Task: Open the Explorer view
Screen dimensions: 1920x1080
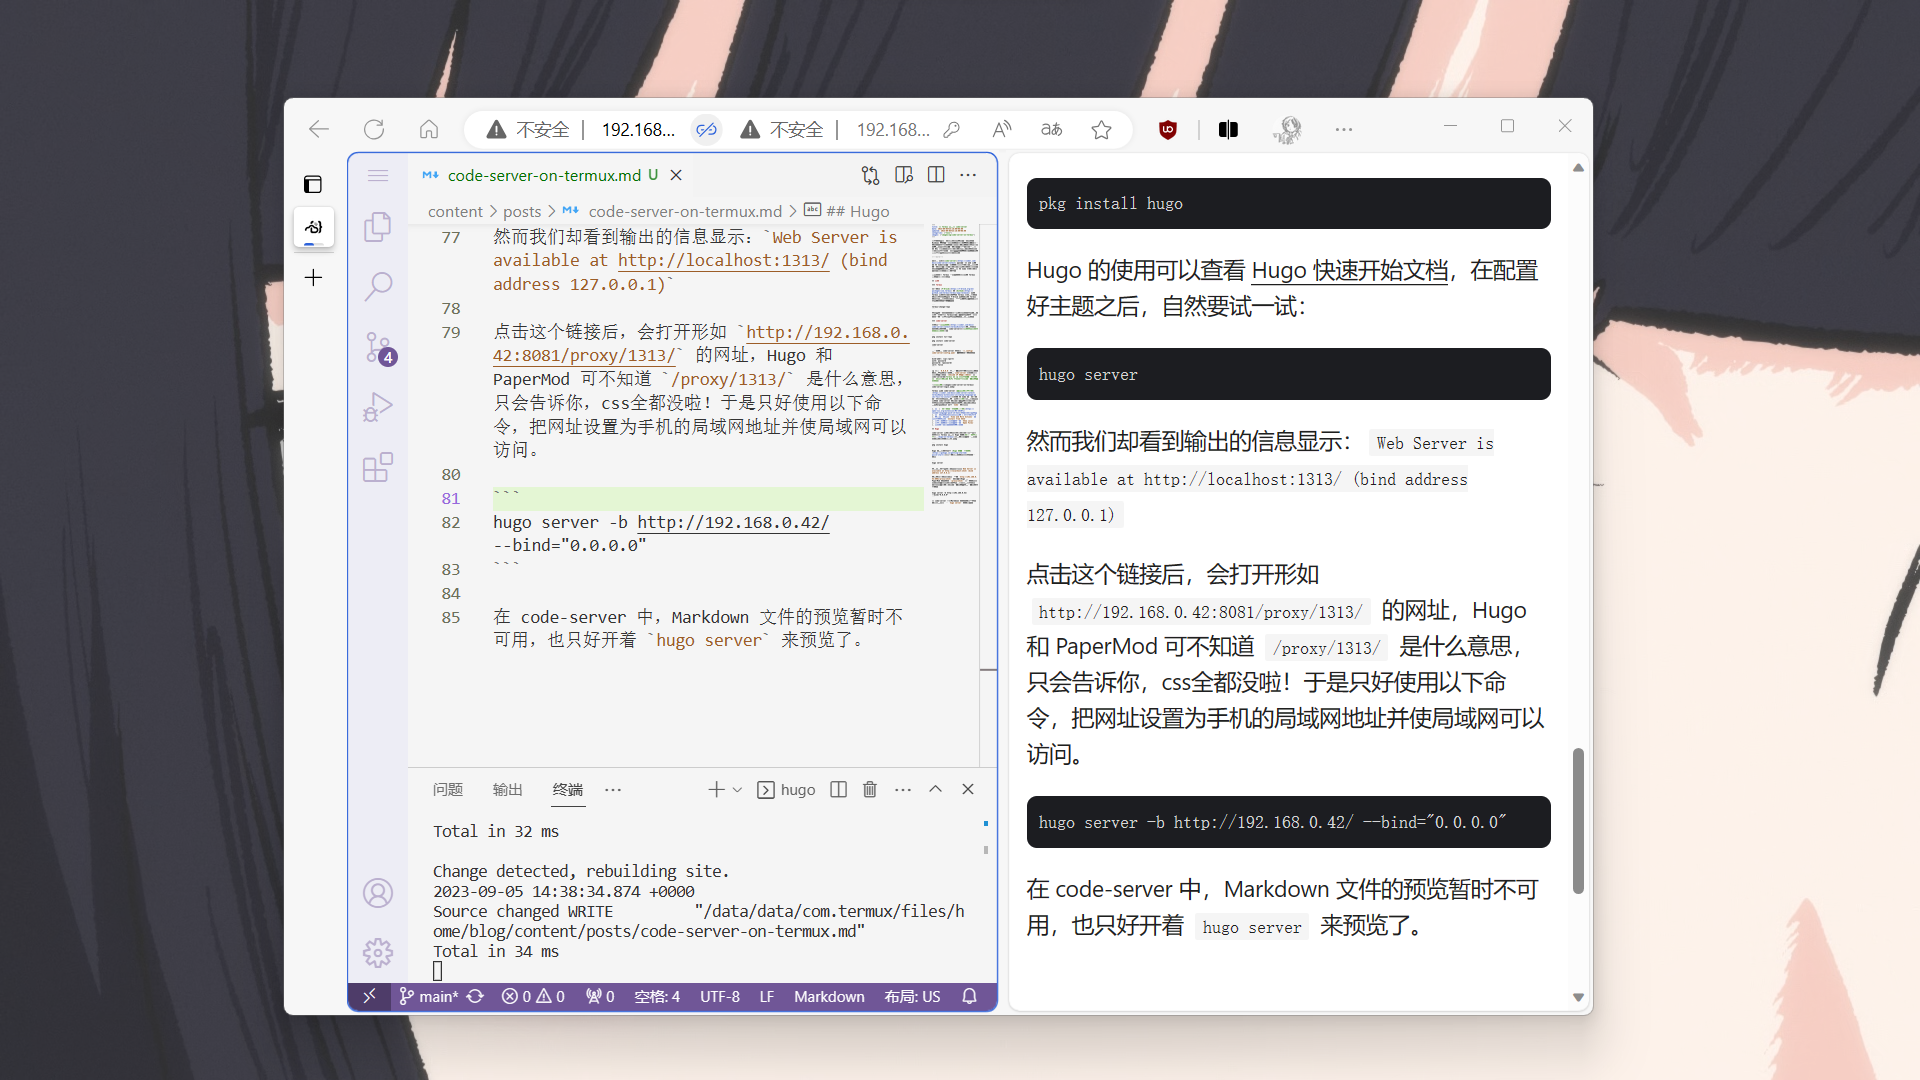Action: click(378, 227)
